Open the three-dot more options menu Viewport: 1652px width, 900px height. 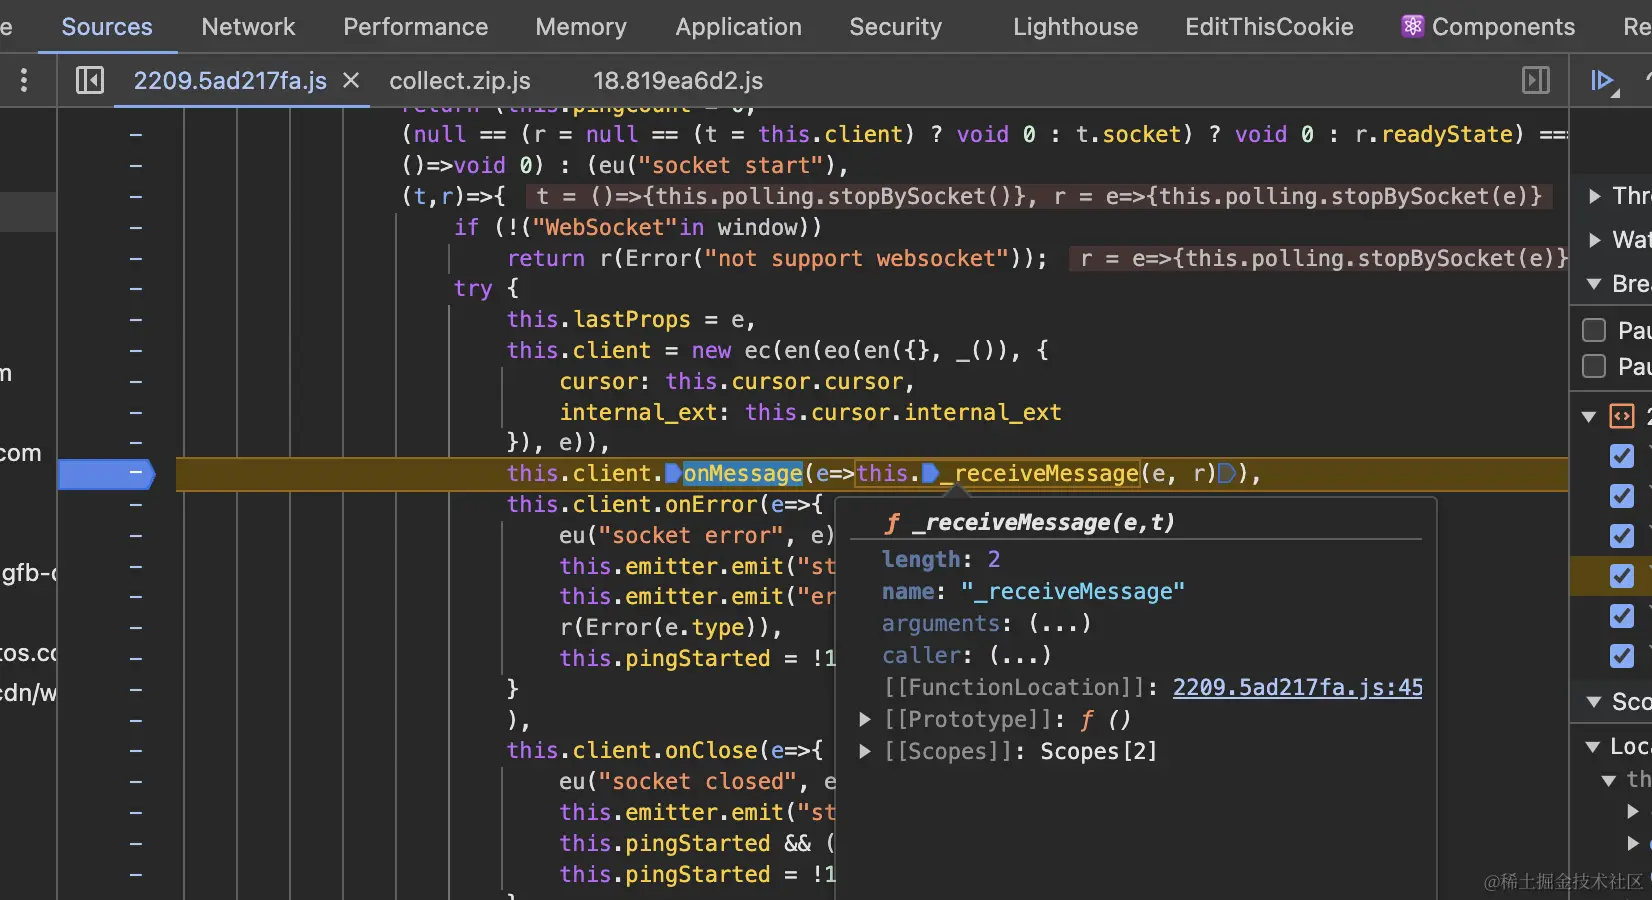pyautogui.click(x=24, y=80)
